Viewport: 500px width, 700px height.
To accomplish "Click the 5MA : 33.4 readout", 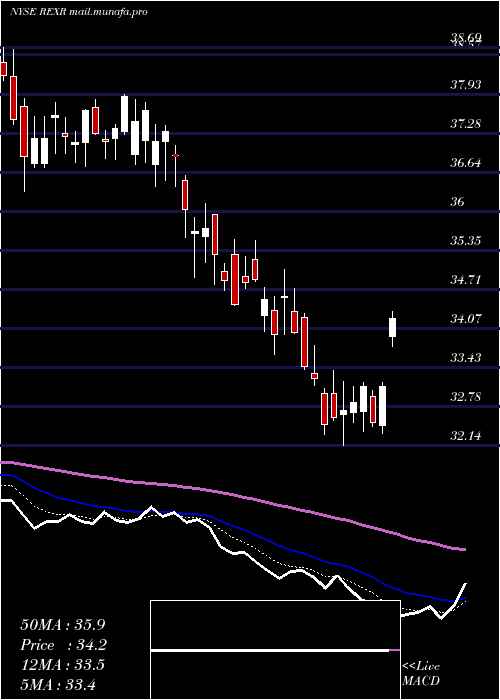I will coord(58,684).
